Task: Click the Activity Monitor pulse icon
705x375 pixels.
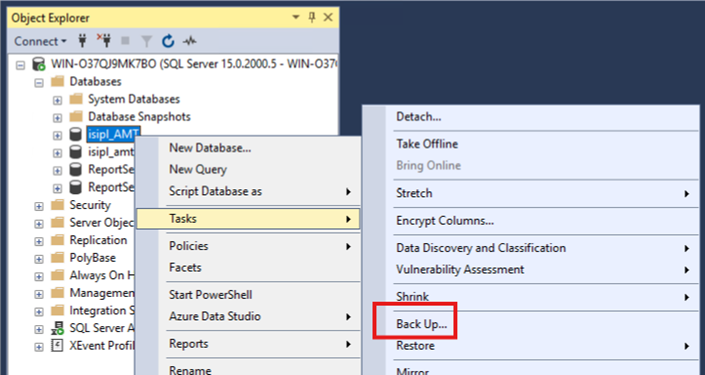Action: click(189, 41)
